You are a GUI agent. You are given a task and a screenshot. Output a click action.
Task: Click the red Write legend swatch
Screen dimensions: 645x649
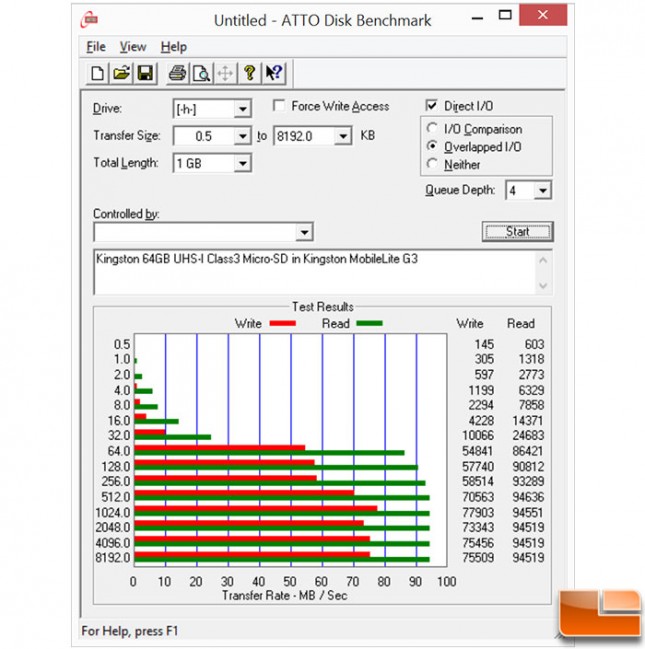pyautogui.click(x=283, y=323)
